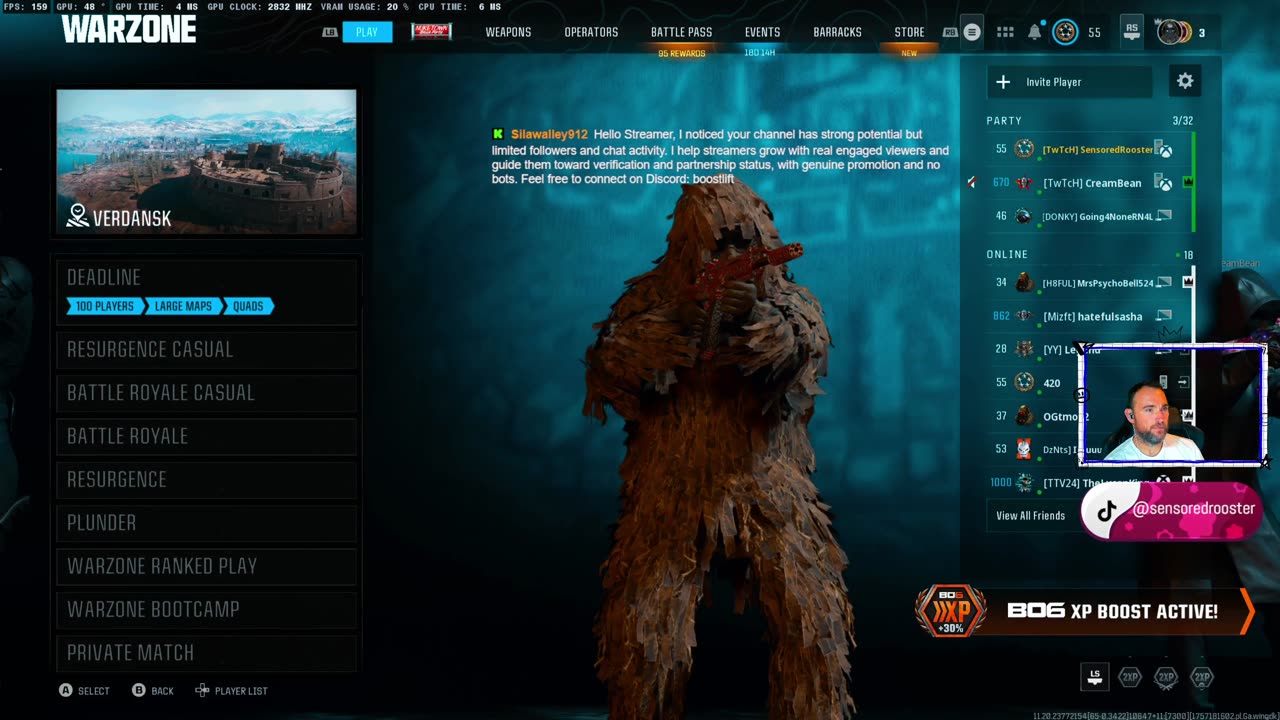1280x720 pixels.
Task: Activate the weapon 2XP token with crossed guns
Action: point(1166,677)
